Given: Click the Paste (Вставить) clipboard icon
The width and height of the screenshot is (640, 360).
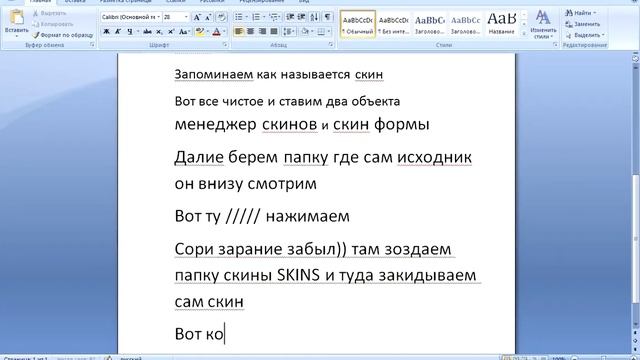Looking at the screenshot, I should pyautogui.click(x=17, y=18).
